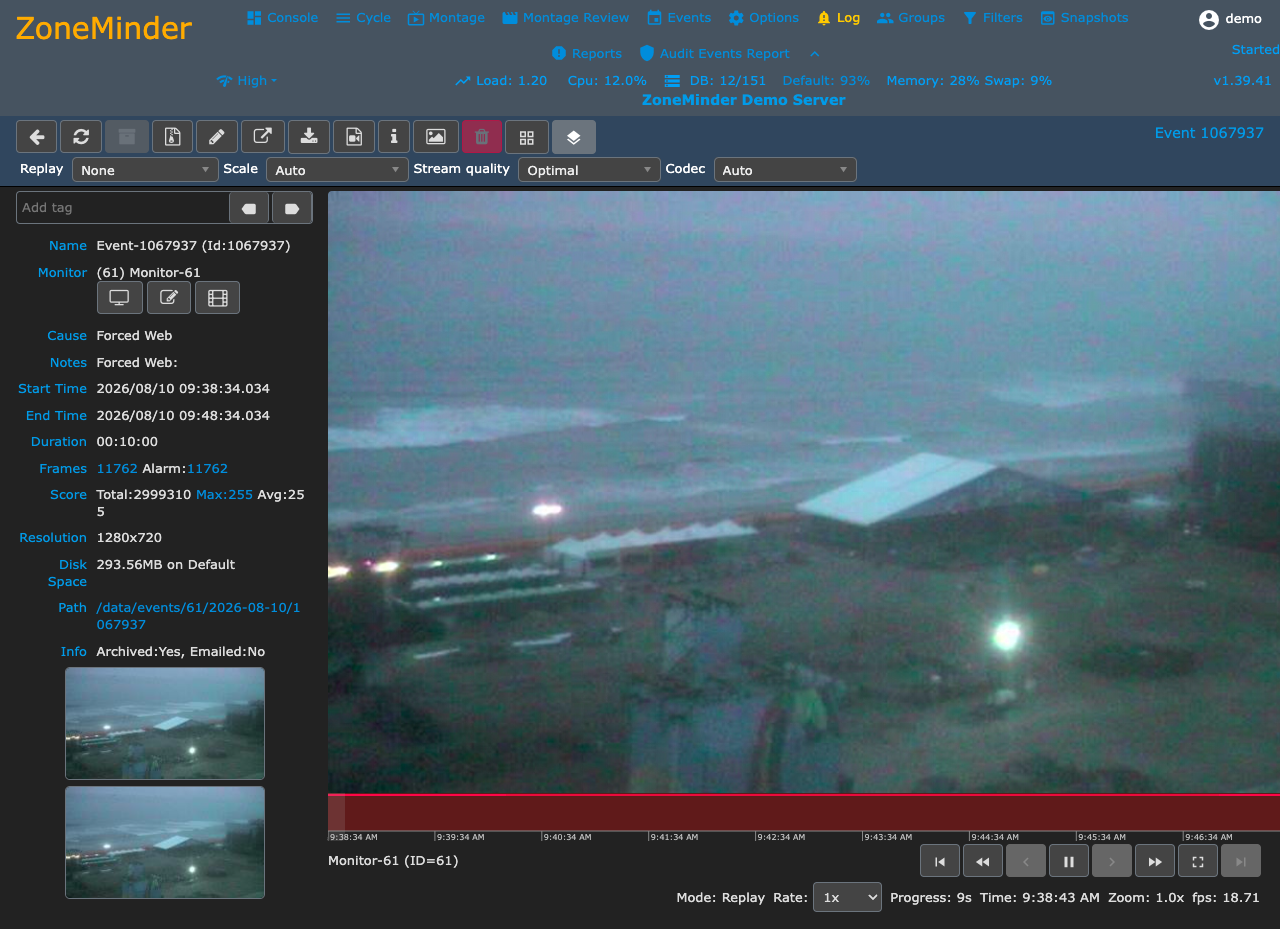Viewport: 1280px width, 929px height.
Task: Generate video using the film-file icon
Action: tap(354, 137)
